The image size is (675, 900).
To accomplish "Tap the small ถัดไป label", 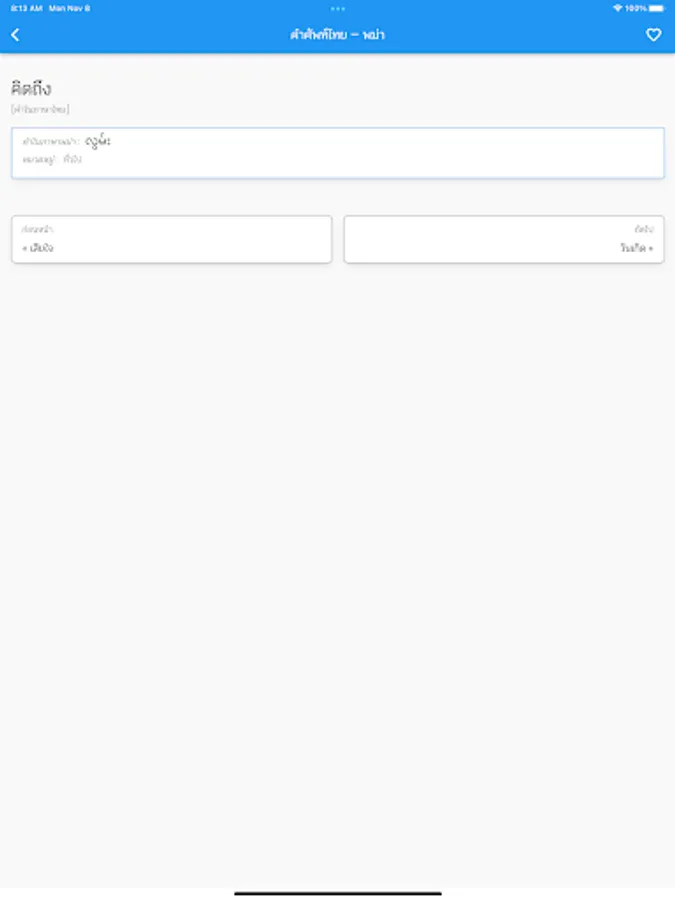I will tap(643, 230).
